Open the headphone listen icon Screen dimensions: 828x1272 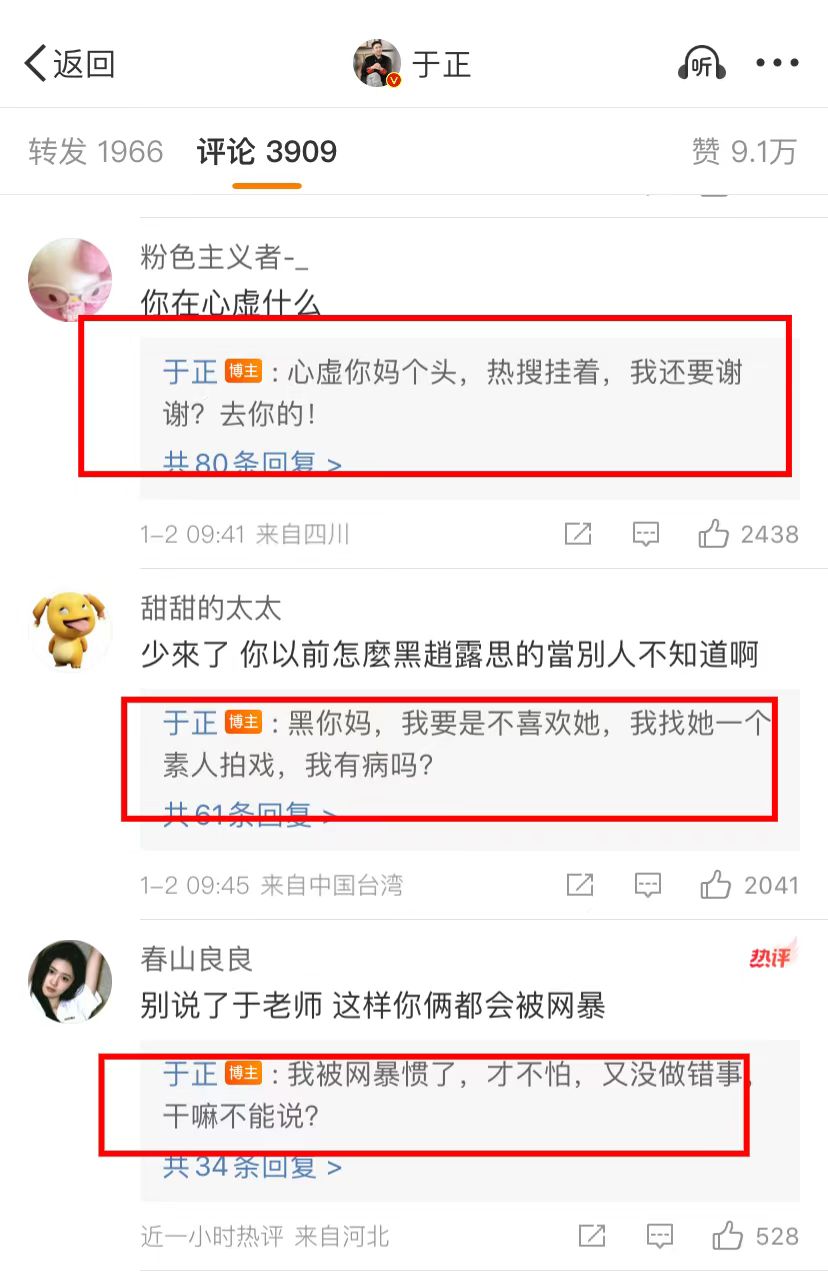click(702, 64)
